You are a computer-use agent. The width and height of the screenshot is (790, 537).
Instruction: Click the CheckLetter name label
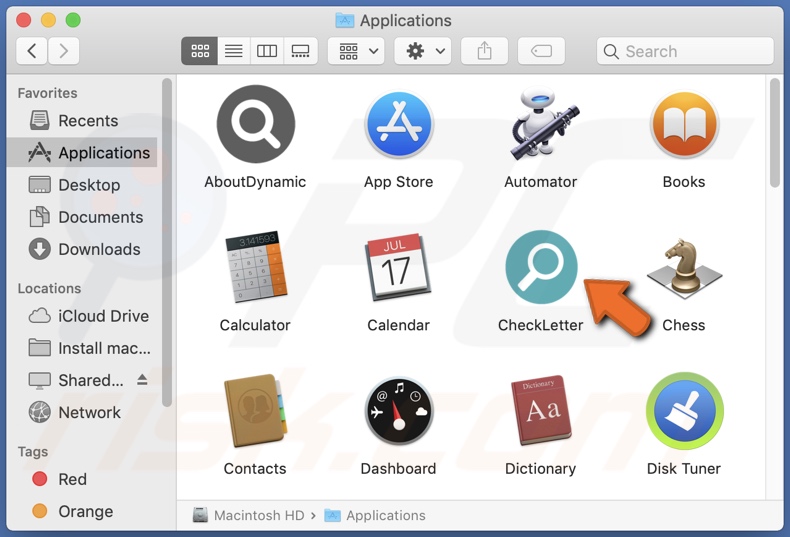pos(541,325)
